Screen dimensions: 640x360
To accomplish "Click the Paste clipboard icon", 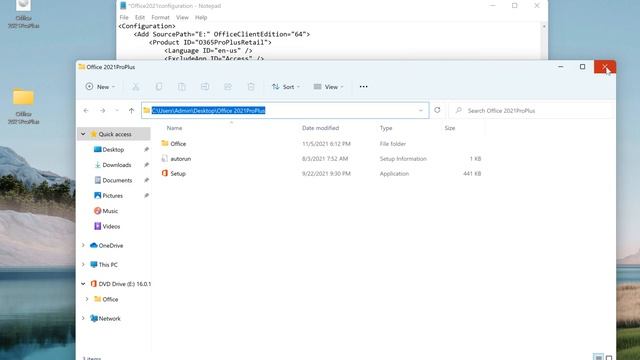I will click(x=182, y=87).
